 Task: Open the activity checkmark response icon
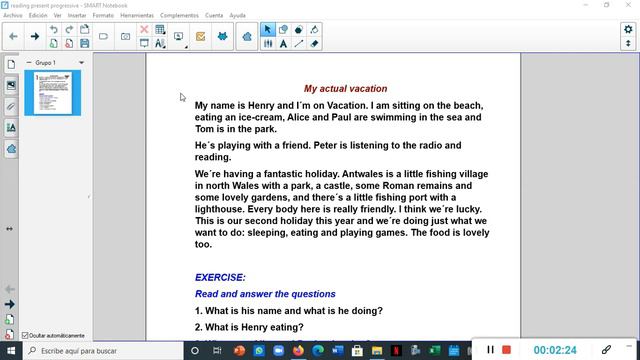pos(200,36)
